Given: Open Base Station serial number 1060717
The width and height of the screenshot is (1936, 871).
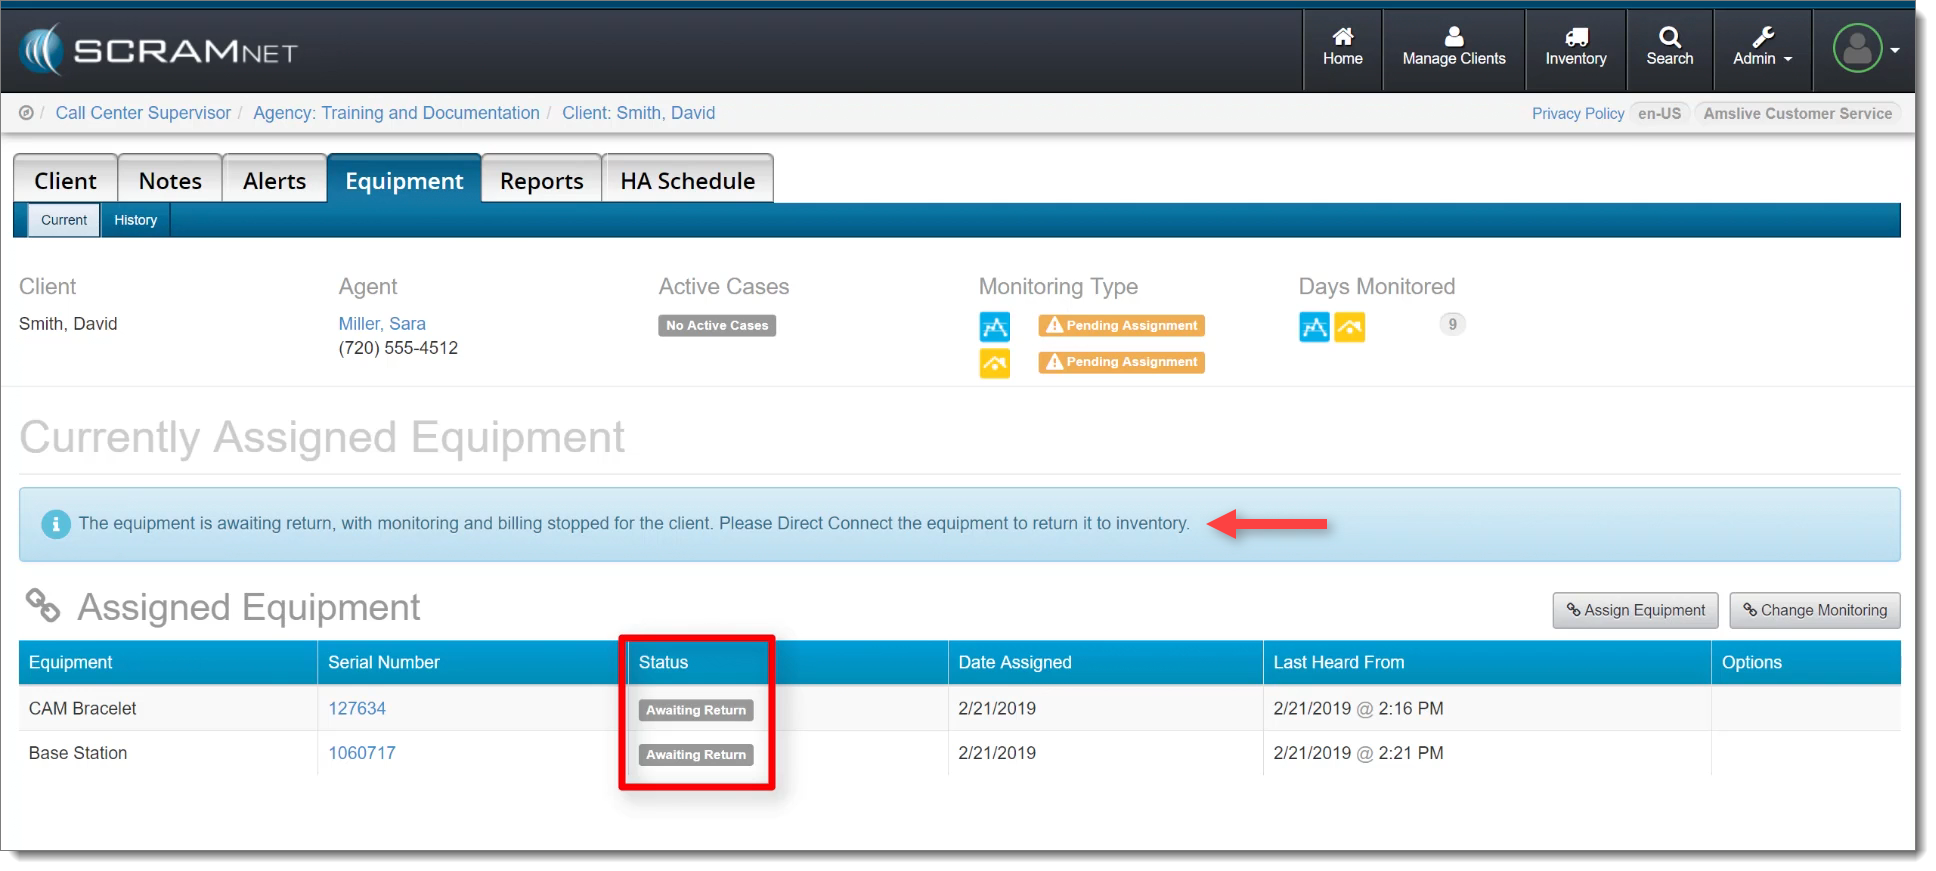Looking at the screenshot, I should [362, 753].
